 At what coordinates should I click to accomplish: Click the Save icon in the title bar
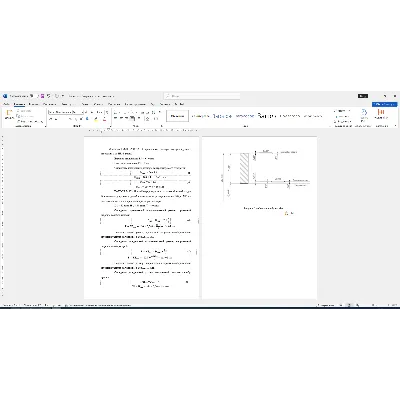[43, 96]
